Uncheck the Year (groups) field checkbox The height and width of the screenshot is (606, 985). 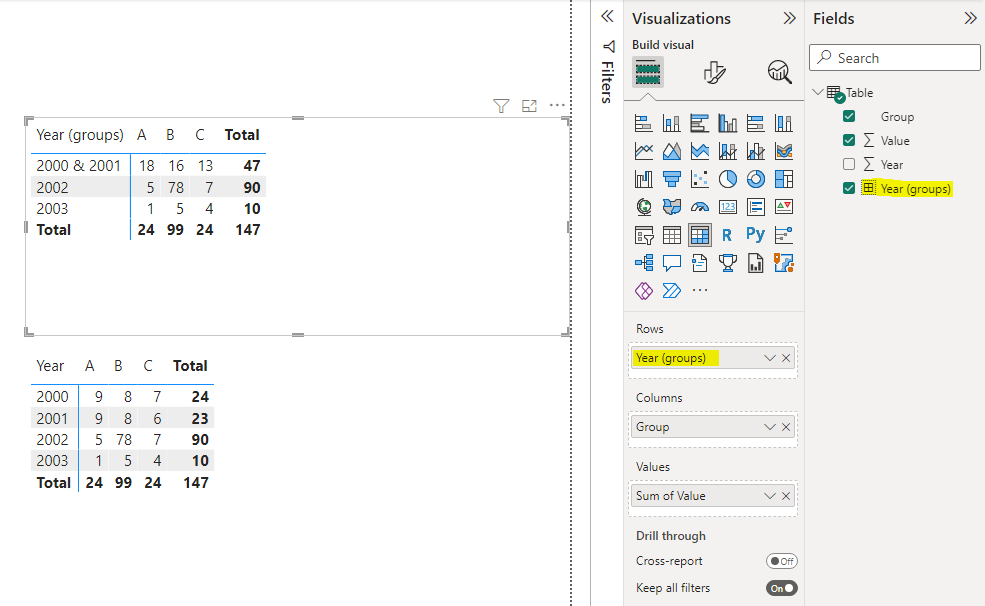(x=849, y=188)
